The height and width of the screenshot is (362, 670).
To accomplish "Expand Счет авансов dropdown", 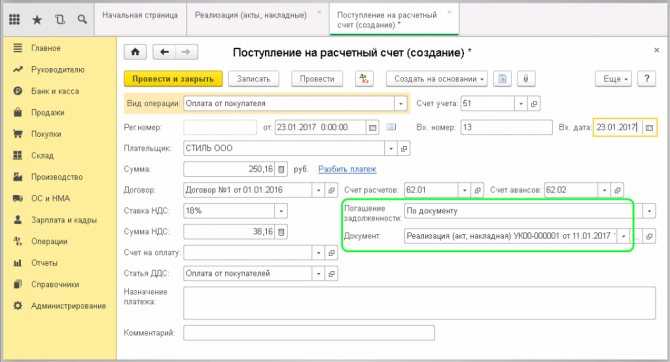I will click(x=604, y=190).
